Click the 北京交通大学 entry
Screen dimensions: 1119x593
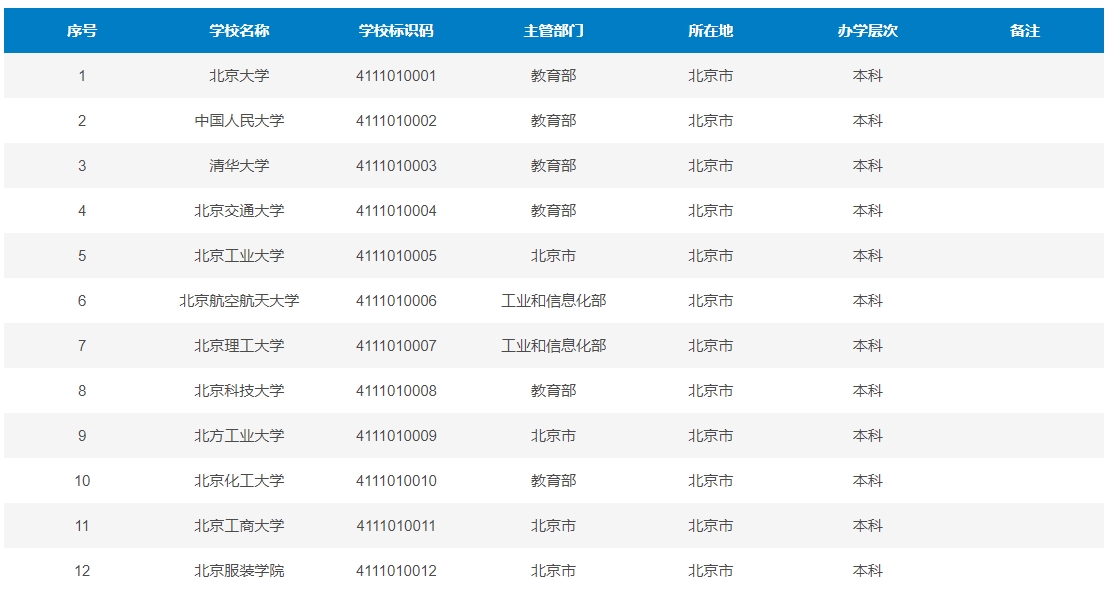pos(239,211)
